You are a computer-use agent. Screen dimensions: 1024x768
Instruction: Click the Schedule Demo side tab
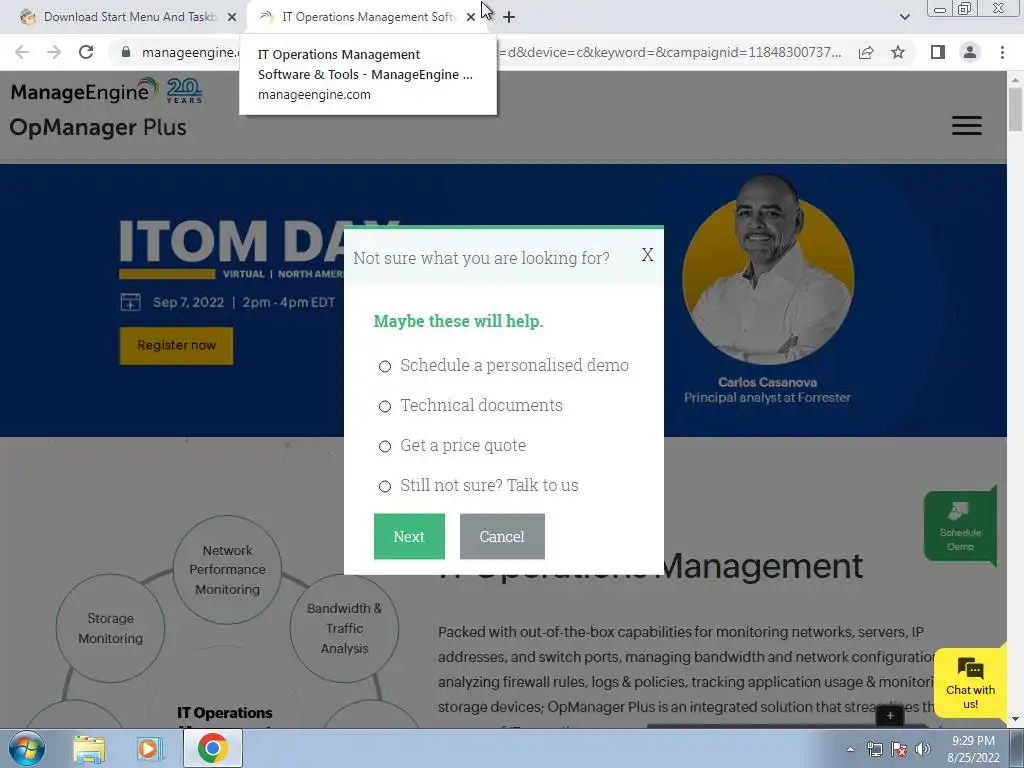tap(959, 526)
